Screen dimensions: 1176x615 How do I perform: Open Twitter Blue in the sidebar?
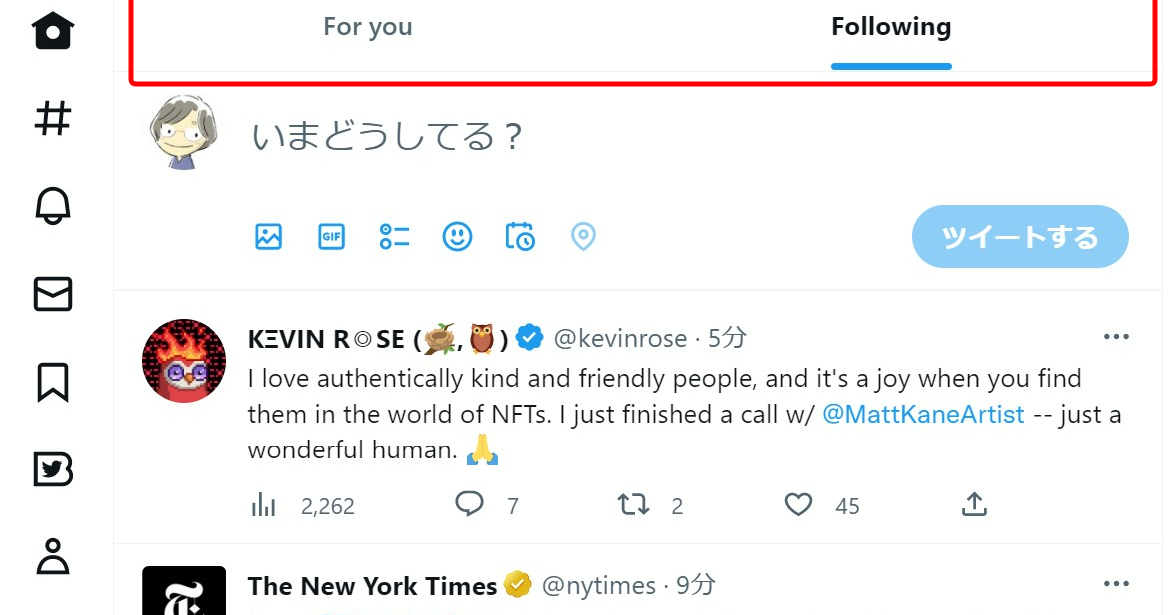pyautogui.click(x=53, y=469)
